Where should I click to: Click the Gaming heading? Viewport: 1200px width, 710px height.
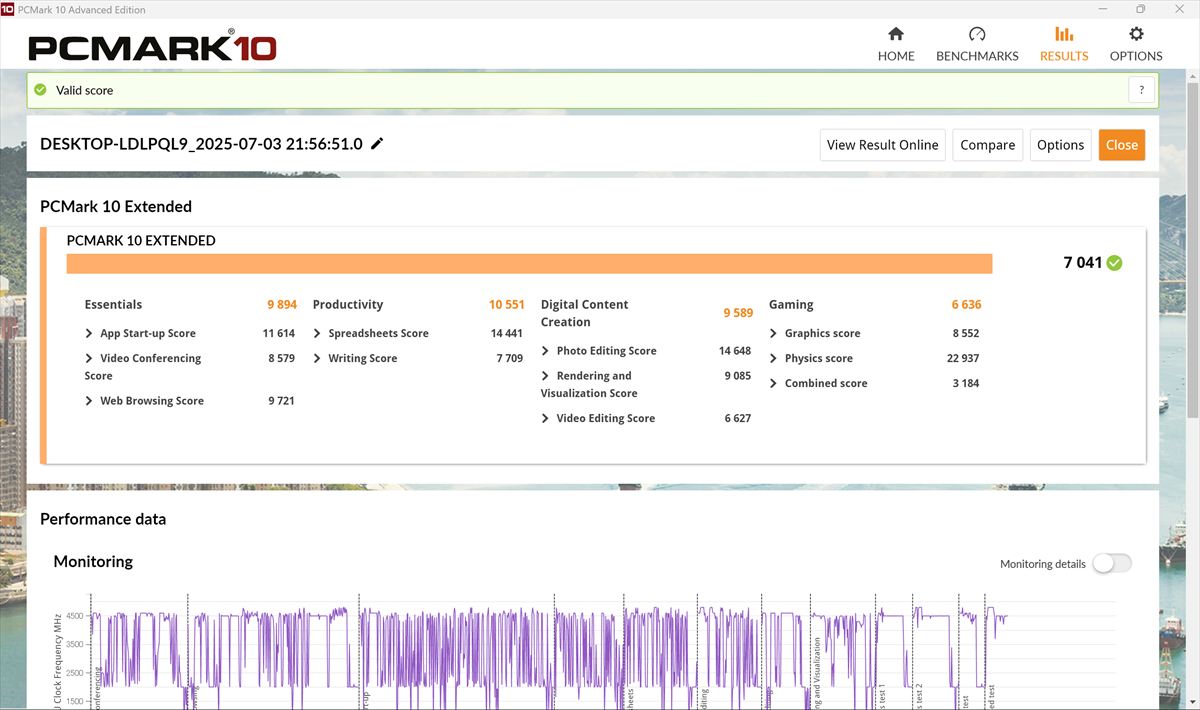pos(791,305)
